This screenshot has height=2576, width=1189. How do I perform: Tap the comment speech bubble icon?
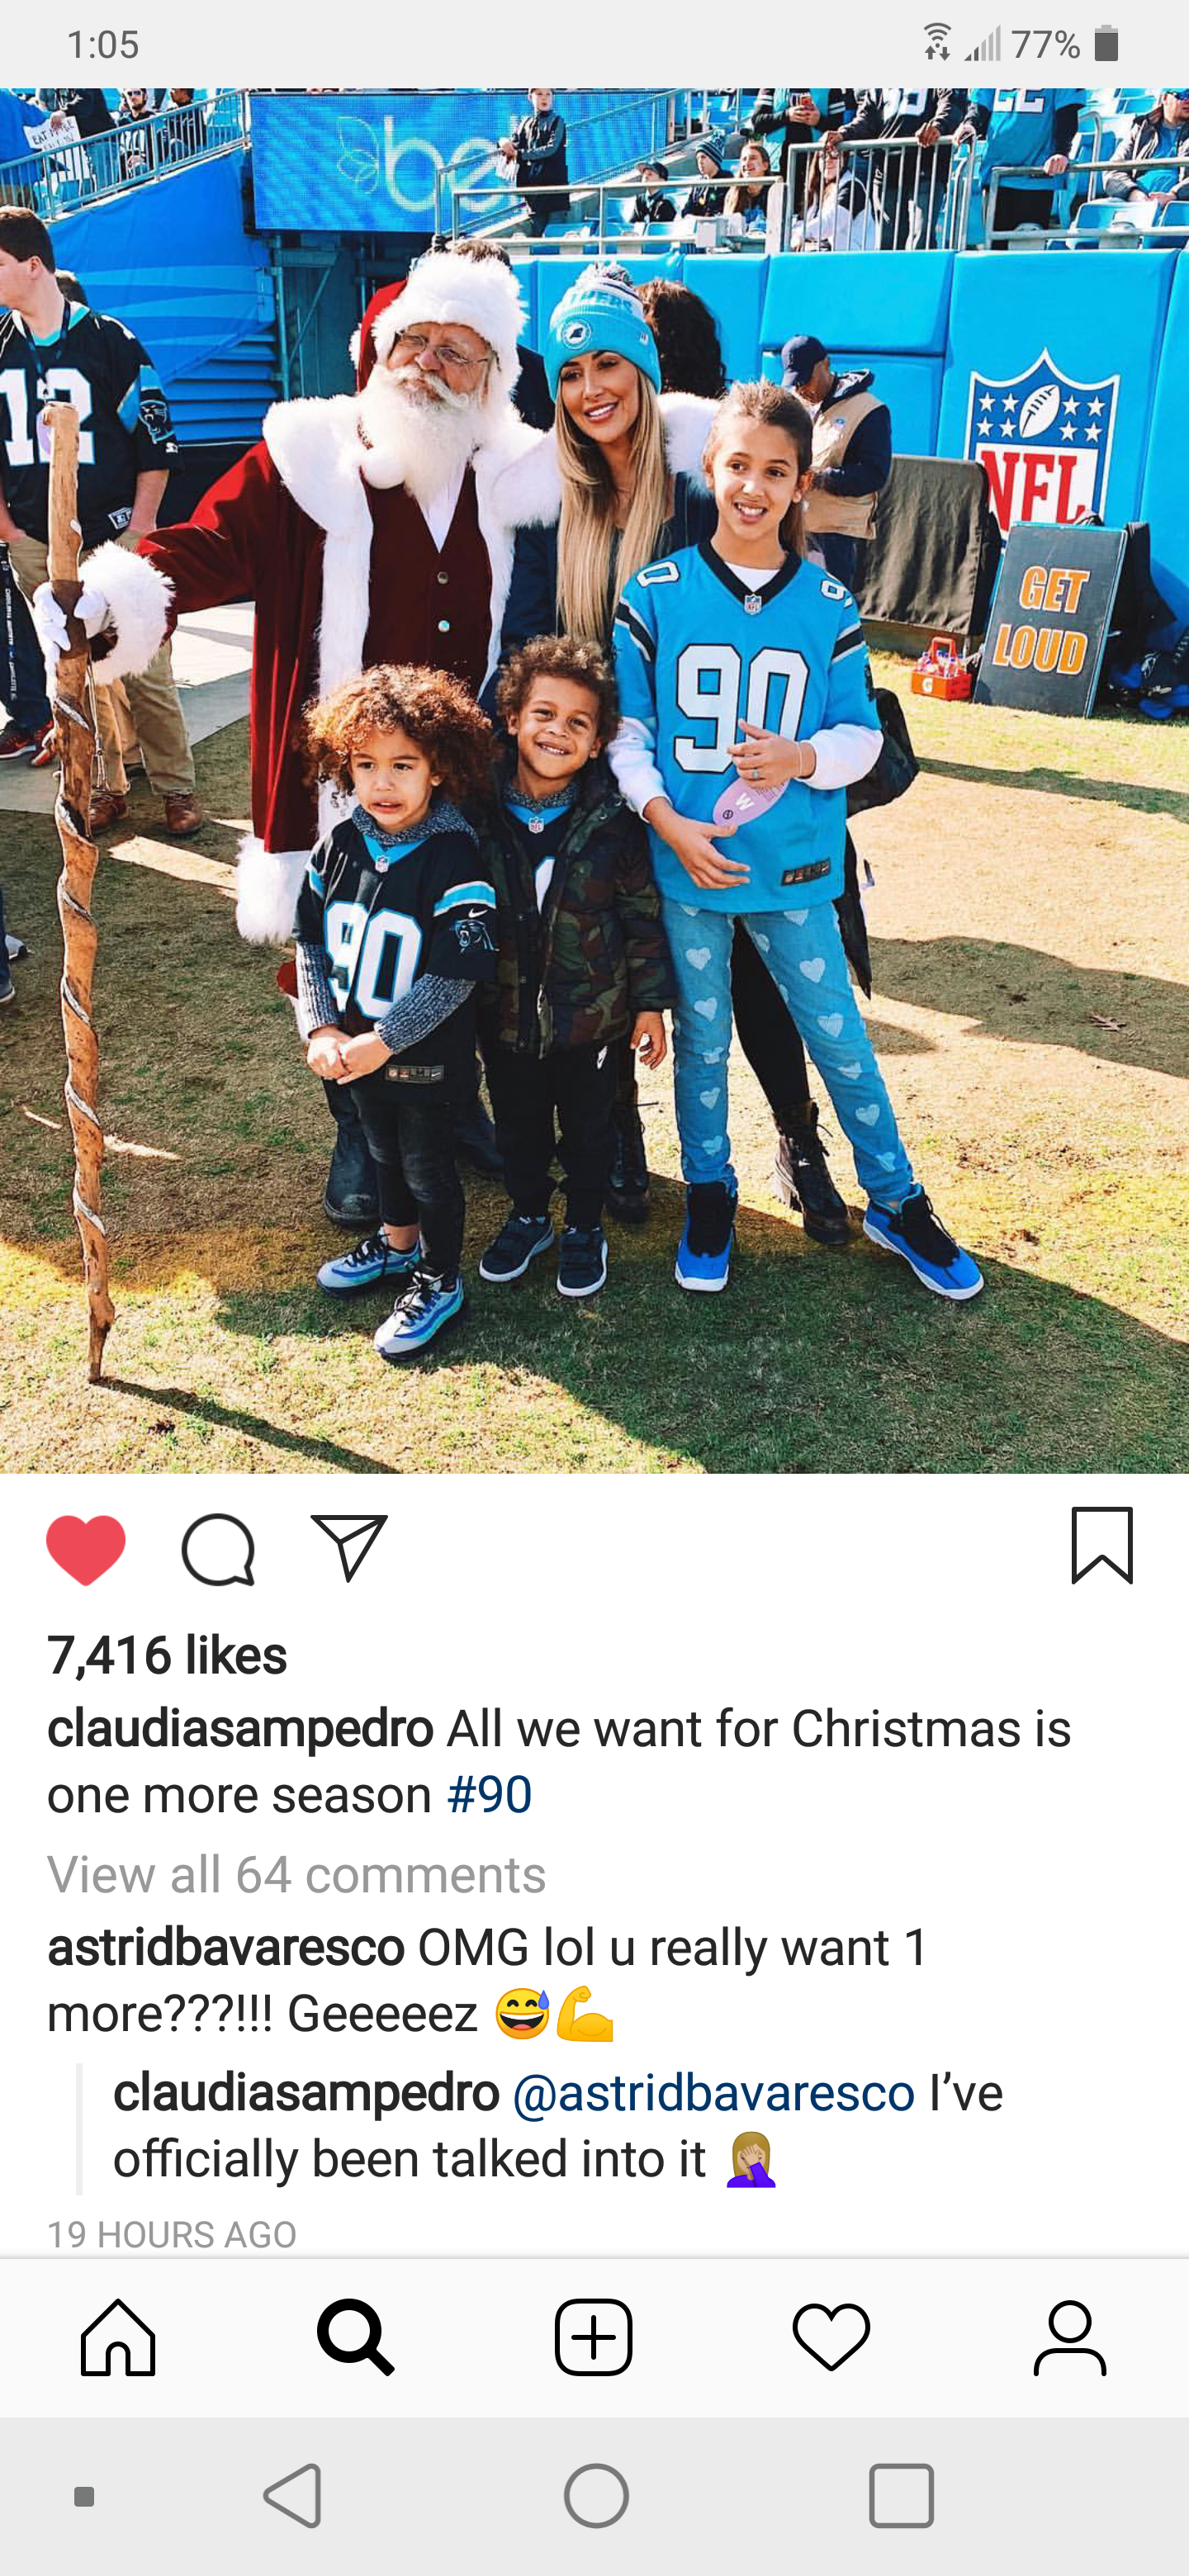click(218, 1549)
